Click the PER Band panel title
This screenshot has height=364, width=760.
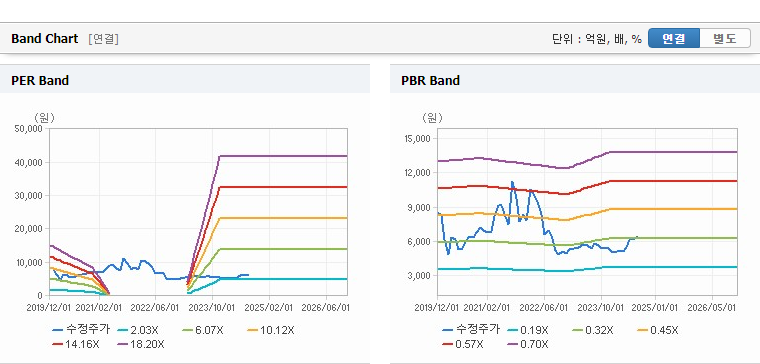pos(40,80)
